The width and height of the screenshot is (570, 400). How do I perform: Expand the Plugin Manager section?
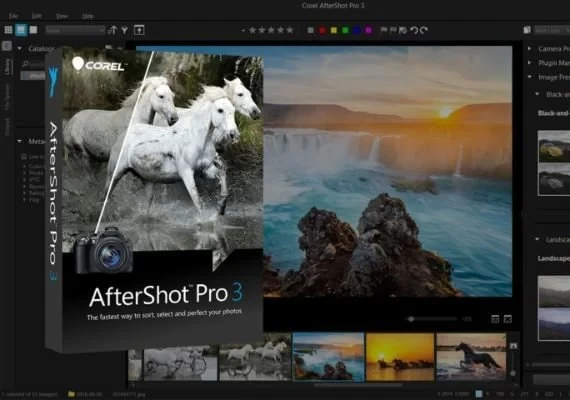pyautogui.click(x=530, y=63)
